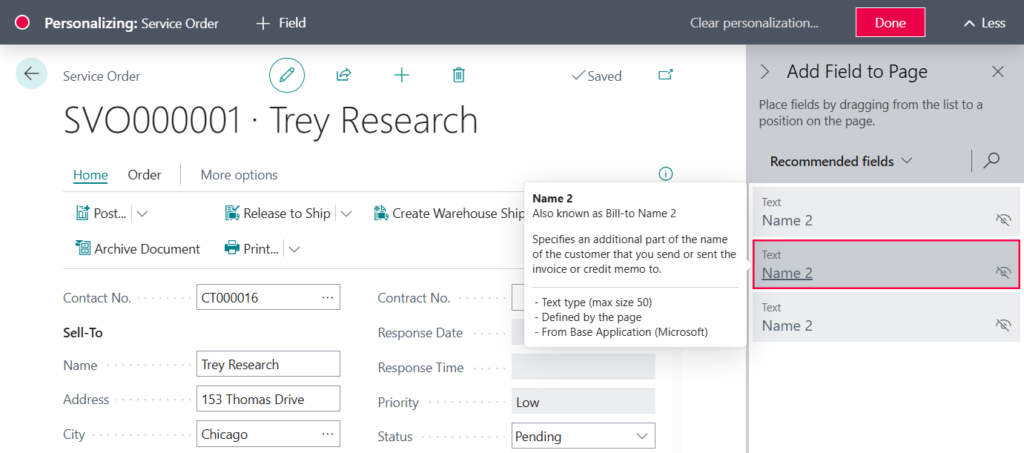Click the back arrow on Service Order
1024x453 pixels.
coord(31,73)
